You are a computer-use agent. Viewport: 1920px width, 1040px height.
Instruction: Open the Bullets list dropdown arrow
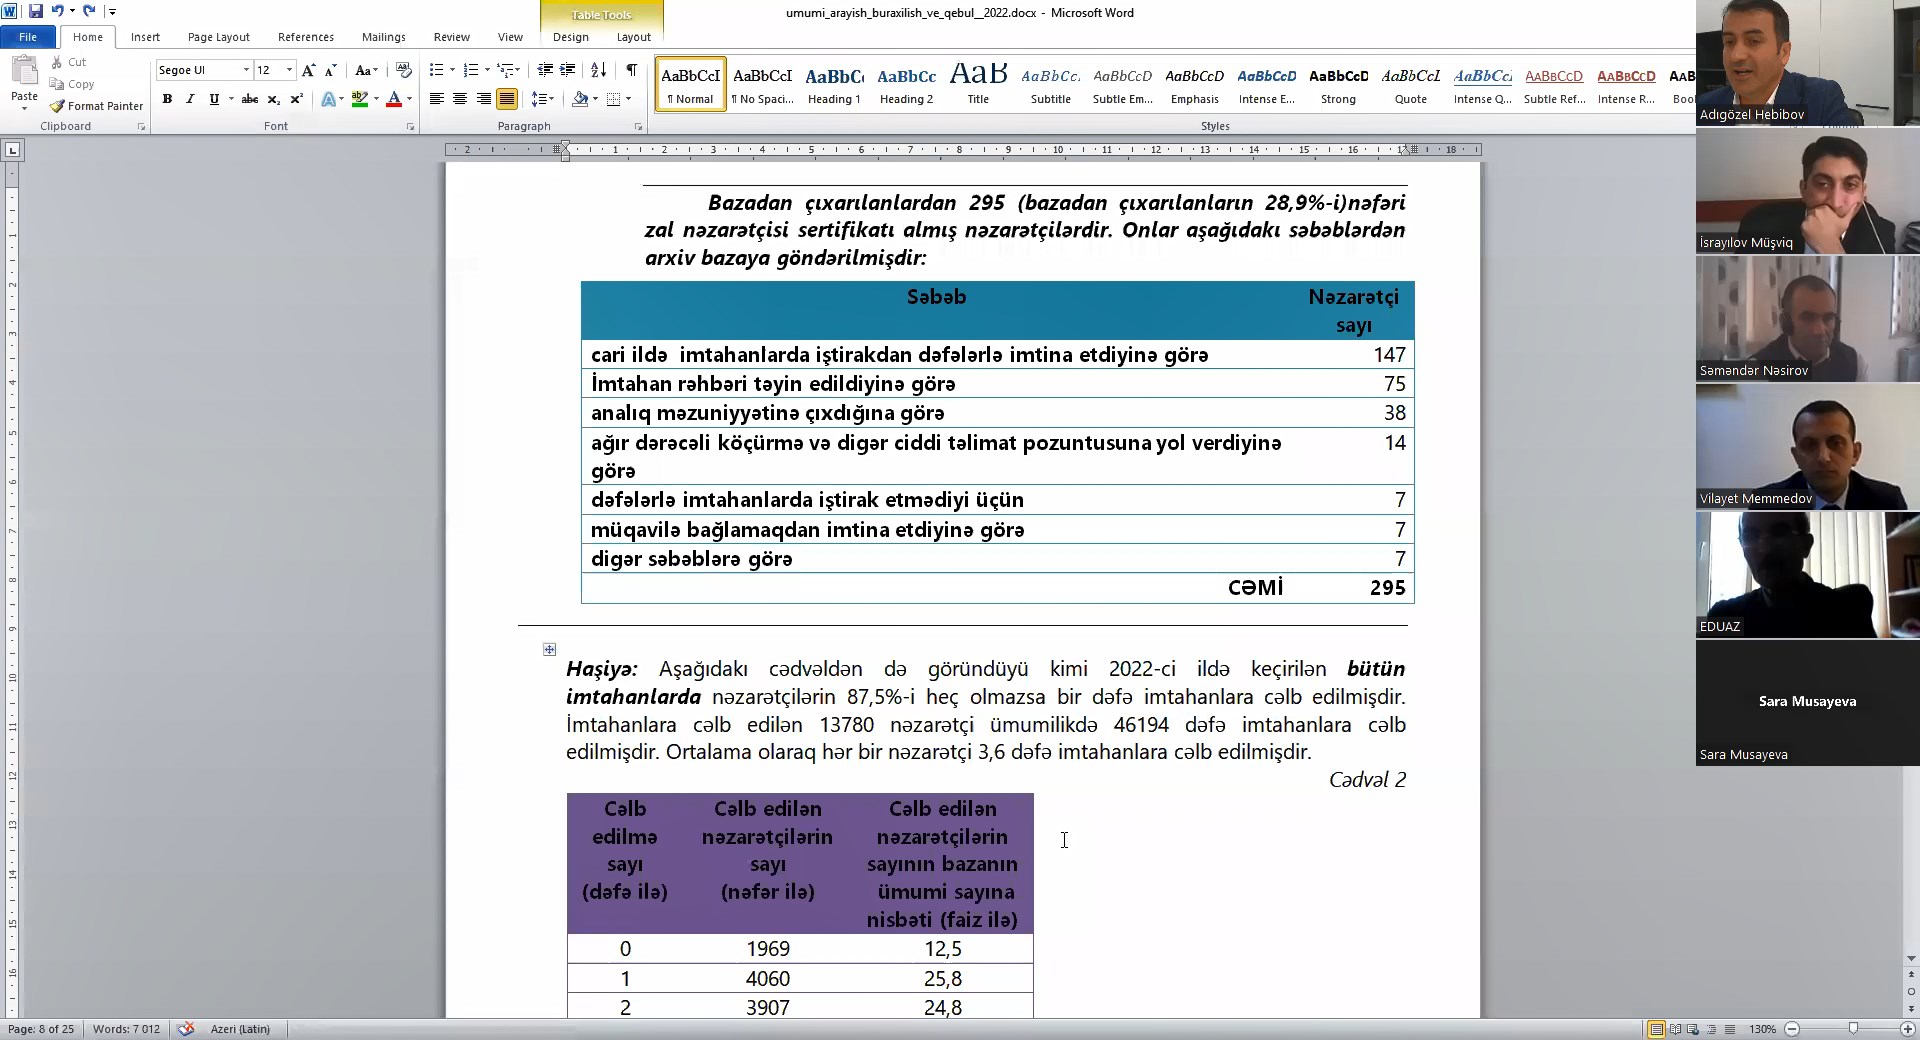(x=452, y=70)
